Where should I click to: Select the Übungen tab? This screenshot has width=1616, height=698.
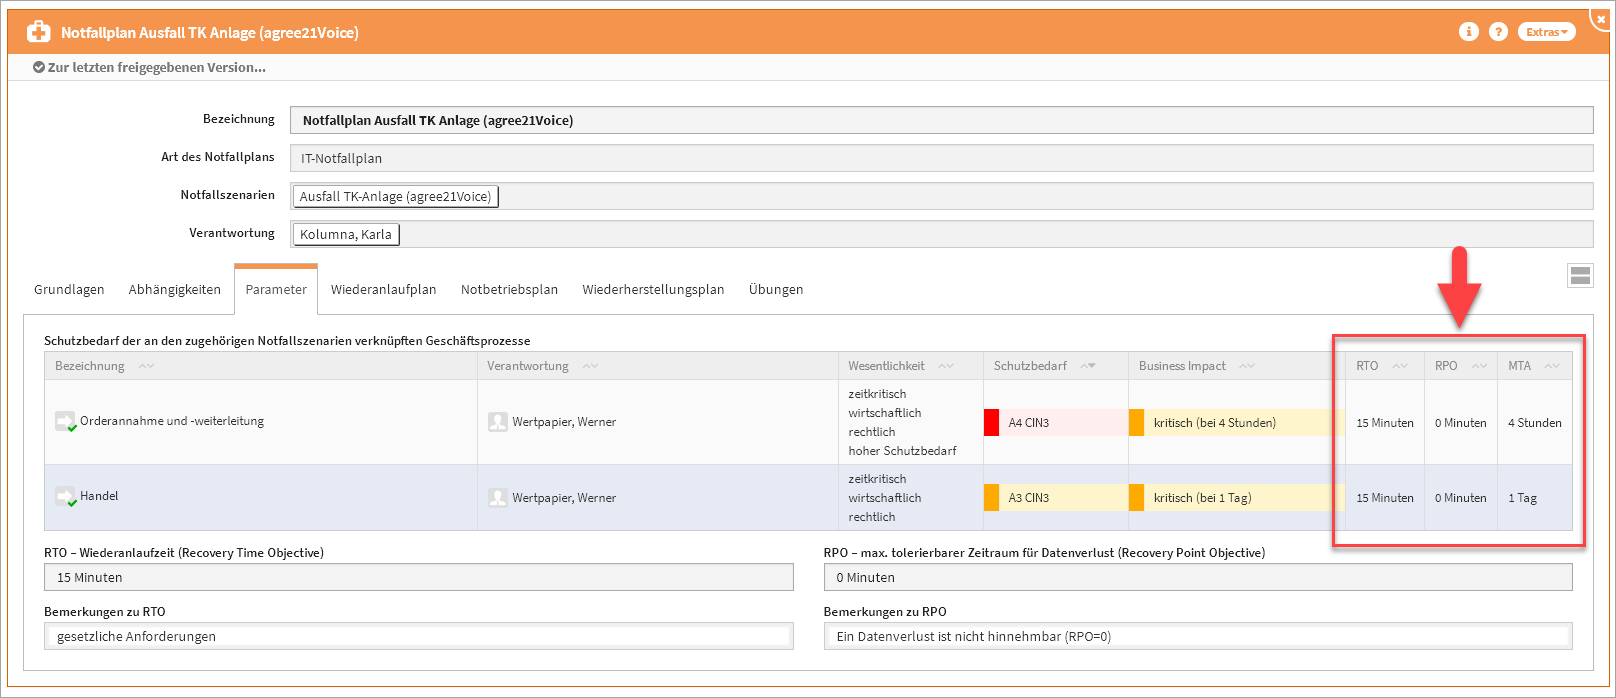tap(775, 290)
